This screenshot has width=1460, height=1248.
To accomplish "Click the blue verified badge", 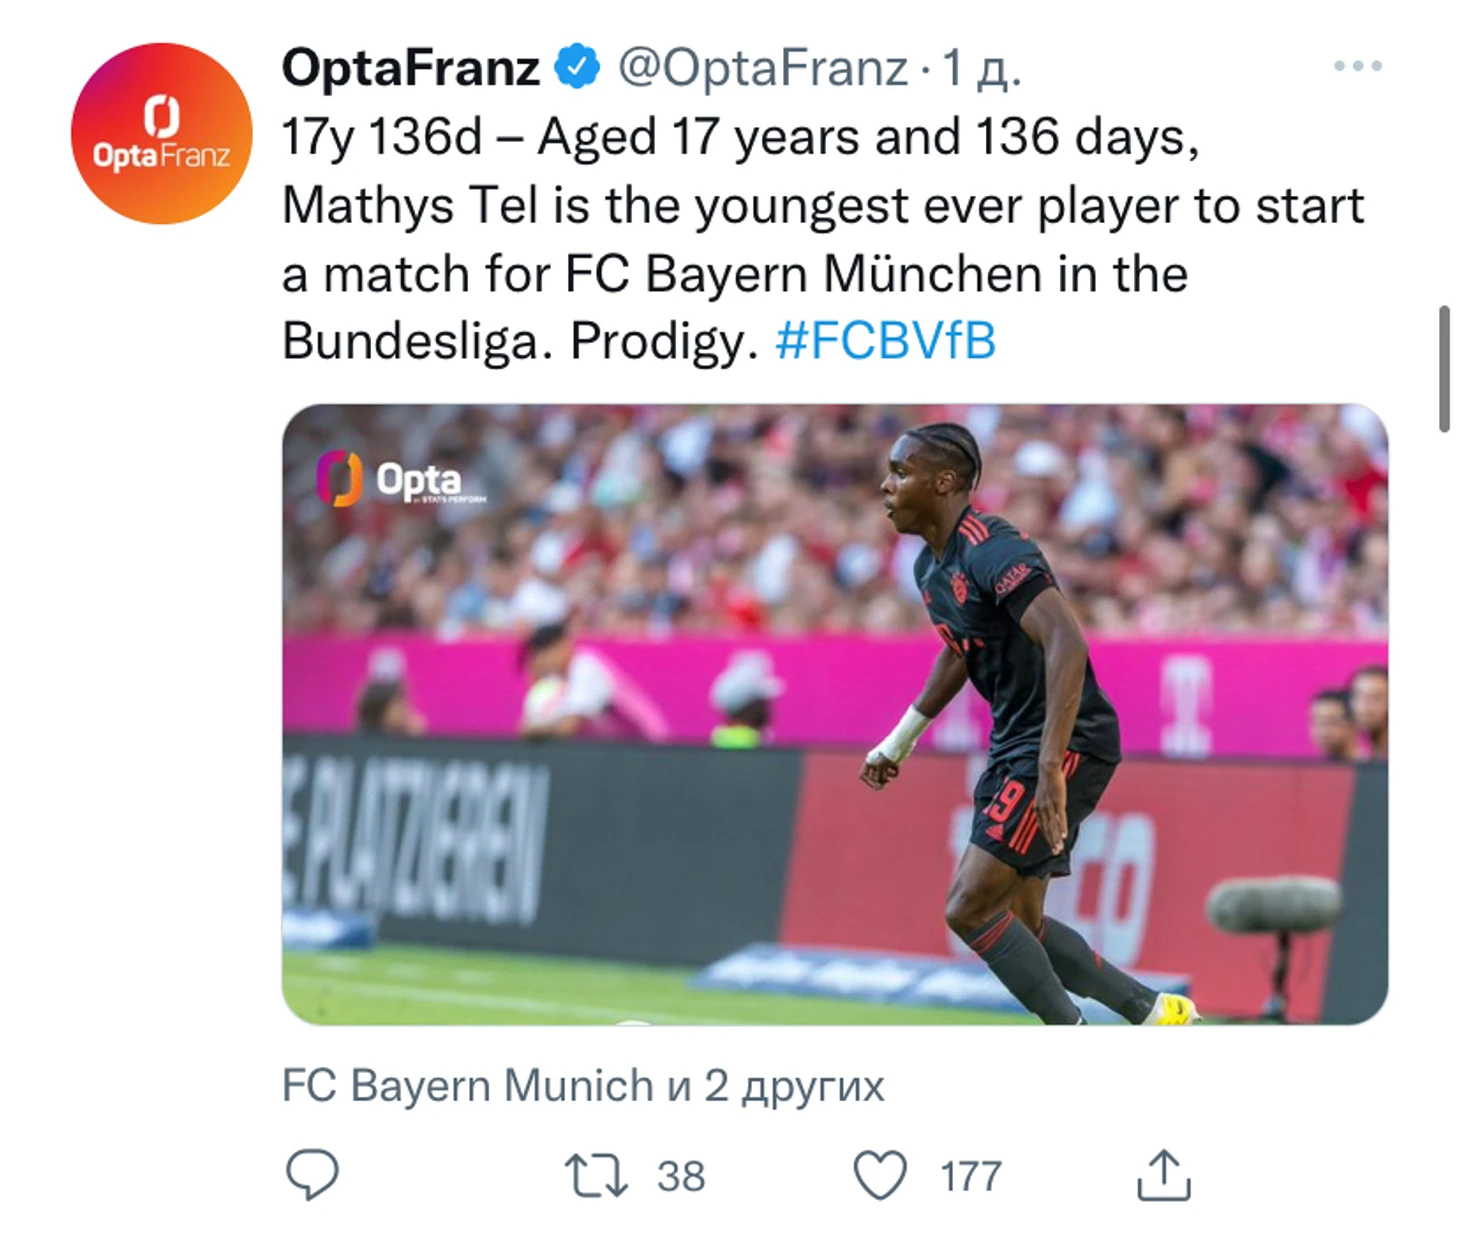I will (577, 68).
